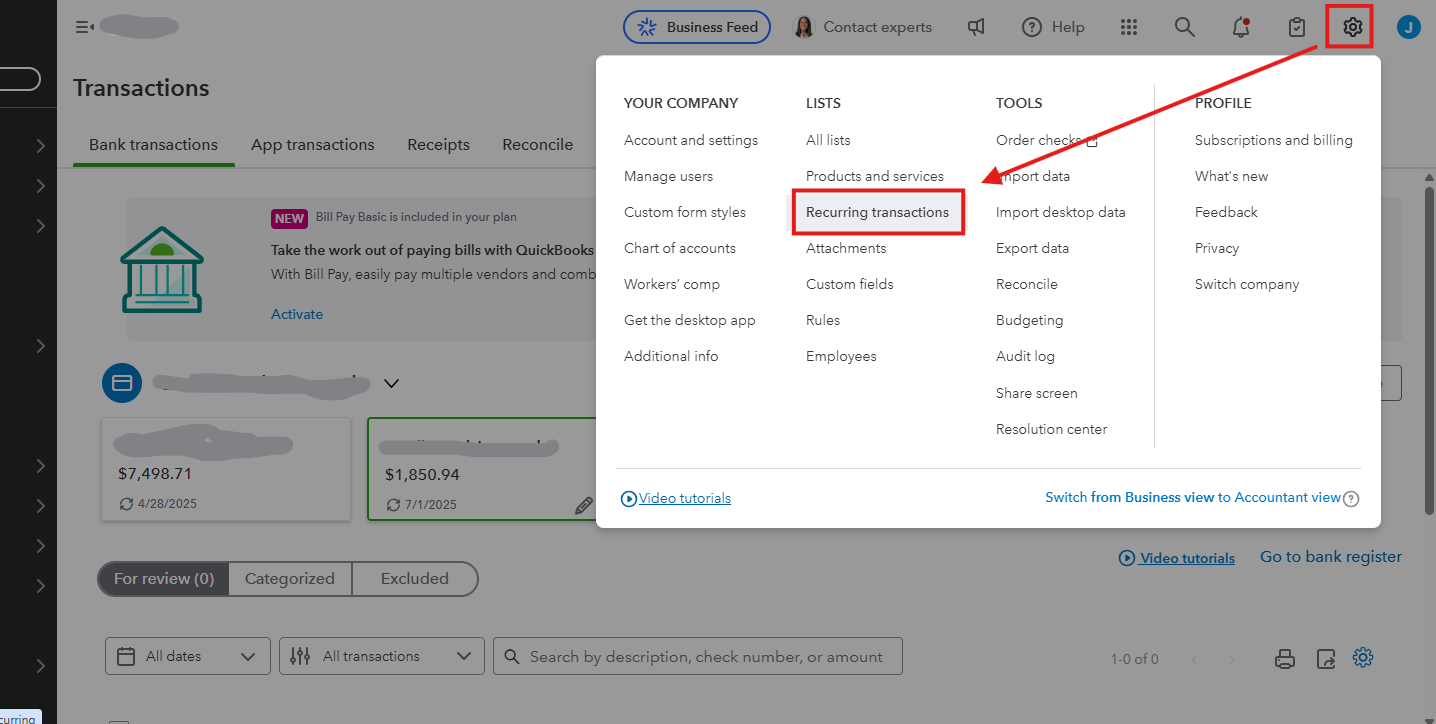Select the For review (0) filter

(x=164, y=579)
